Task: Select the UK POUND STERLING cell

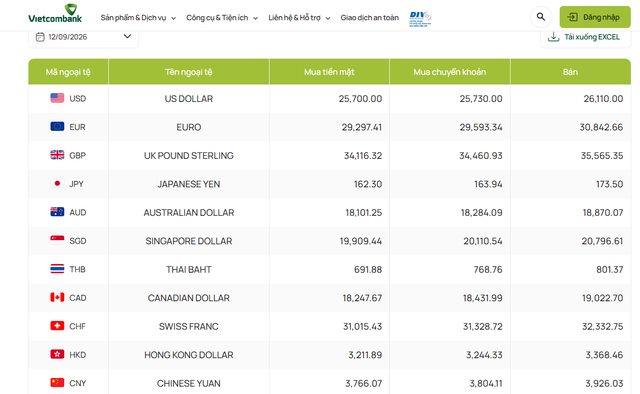Action: point(189,156)
